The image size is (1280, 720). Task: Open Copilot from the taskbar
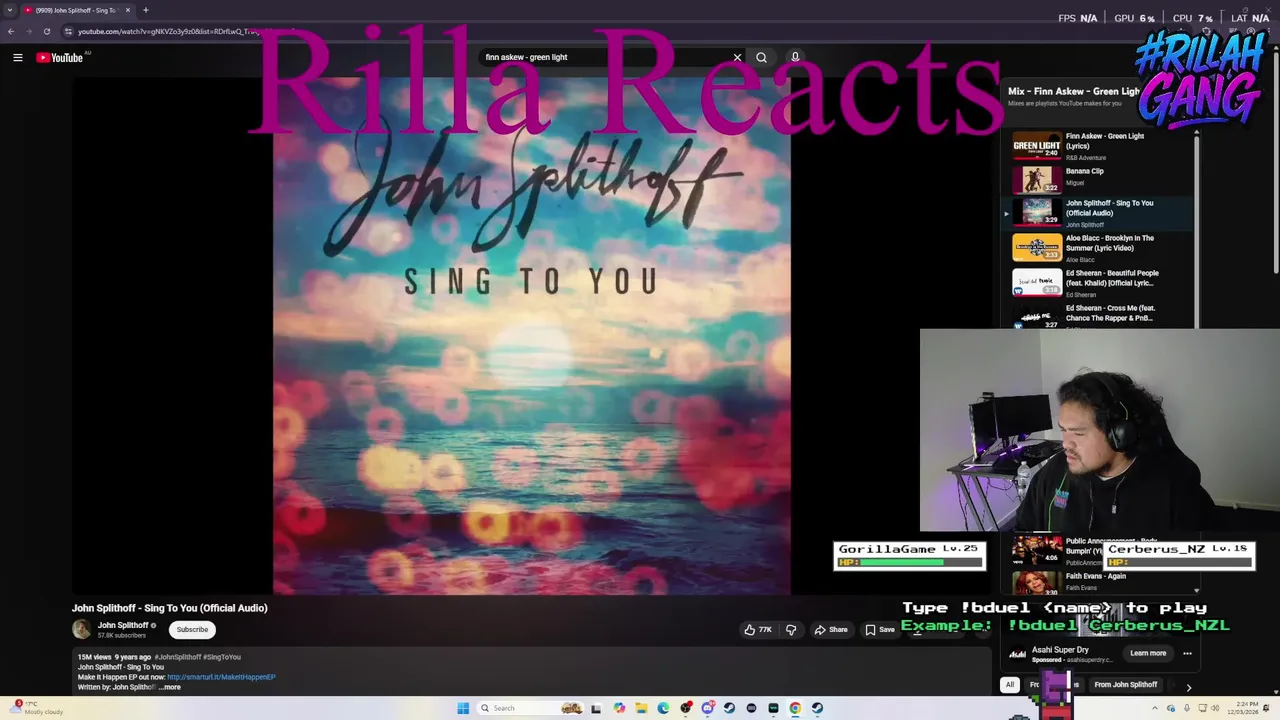pos(619,708)
